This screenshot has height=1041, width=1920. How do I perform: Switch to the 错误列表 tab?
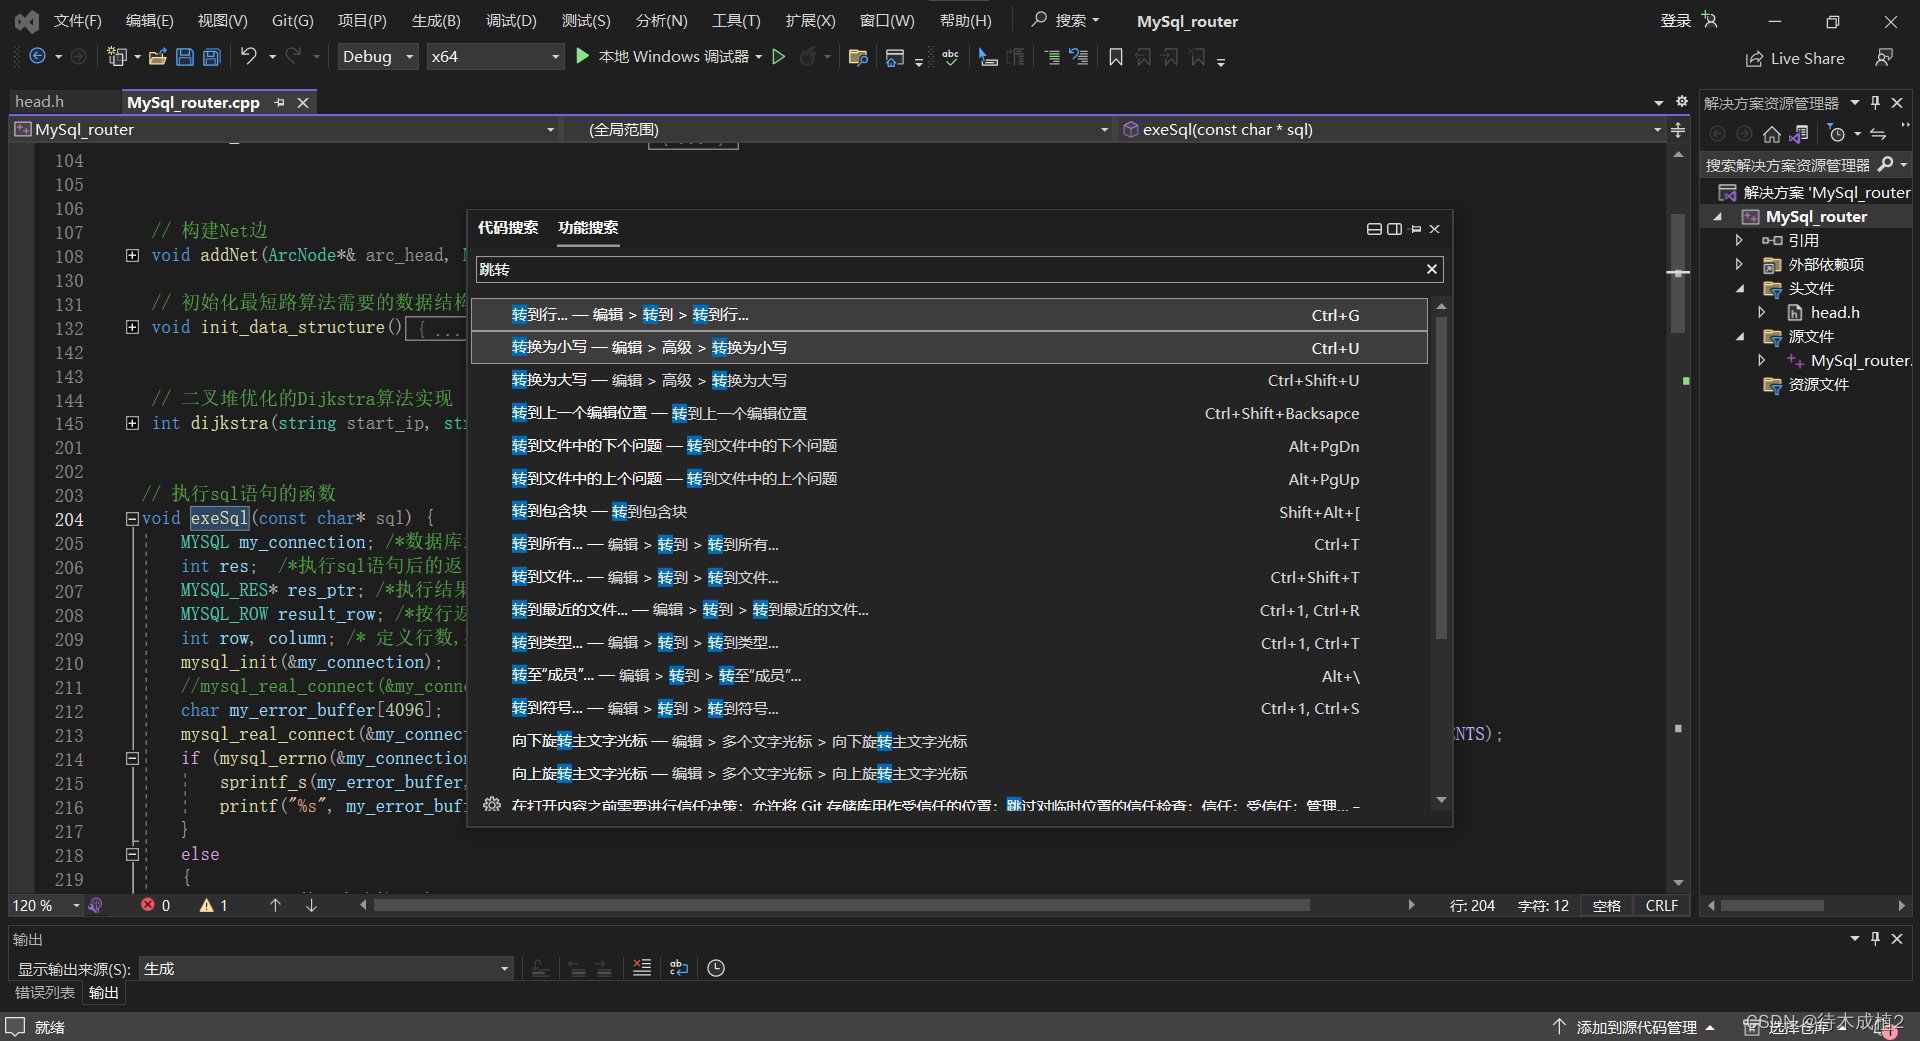point(45,993)
